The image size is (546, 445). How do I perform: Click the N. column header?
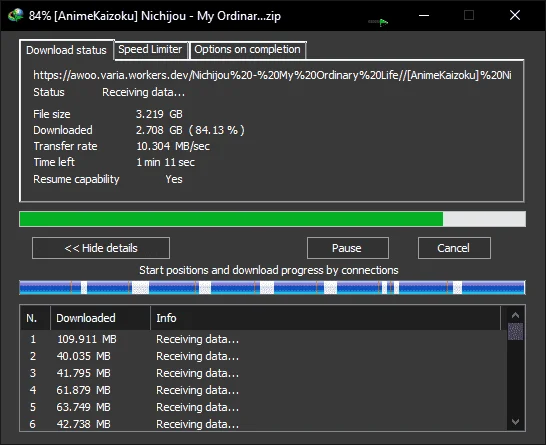click(36, 318)
